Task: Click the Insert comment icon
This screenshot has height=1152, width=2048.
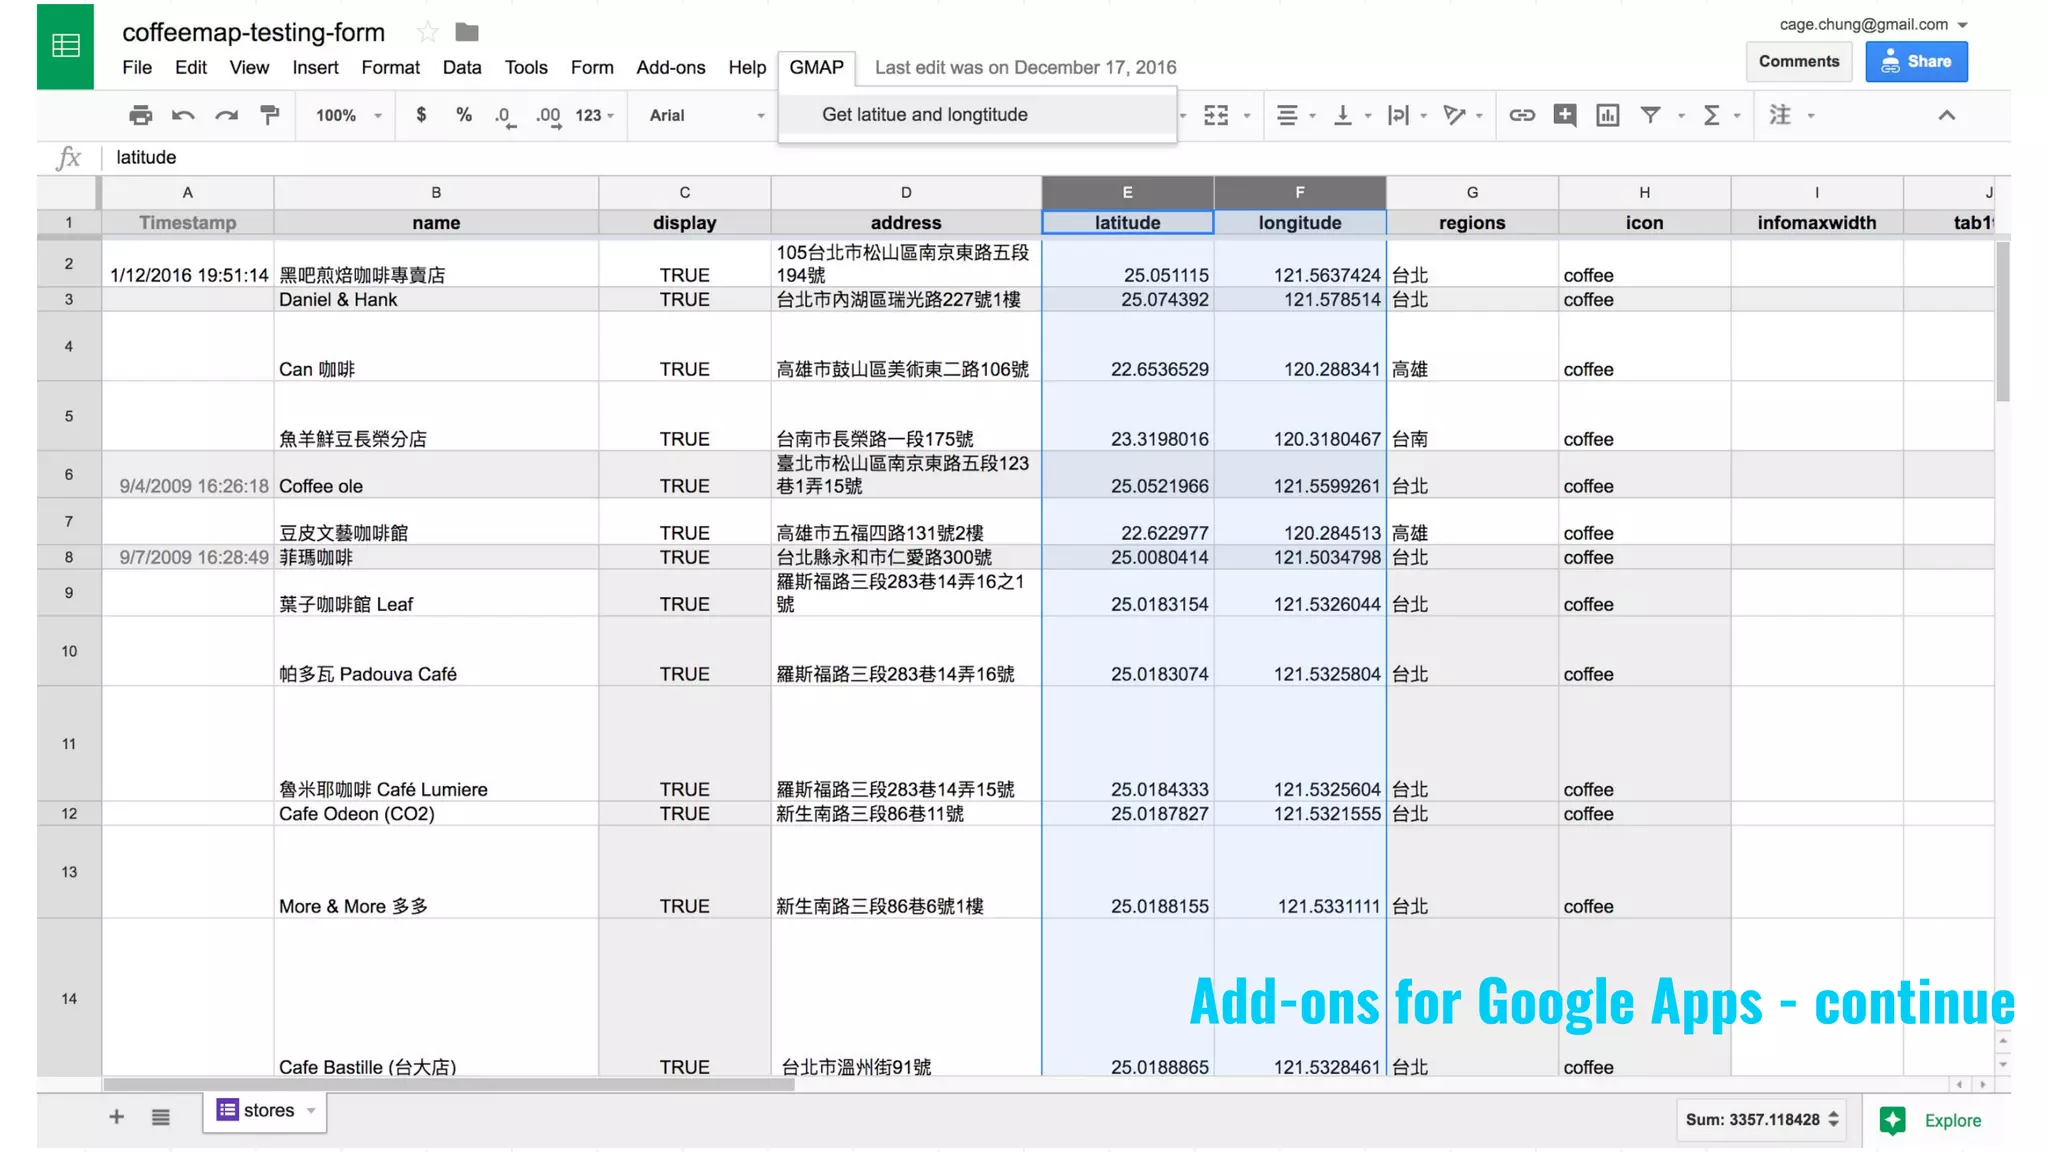Action: 1565,115
